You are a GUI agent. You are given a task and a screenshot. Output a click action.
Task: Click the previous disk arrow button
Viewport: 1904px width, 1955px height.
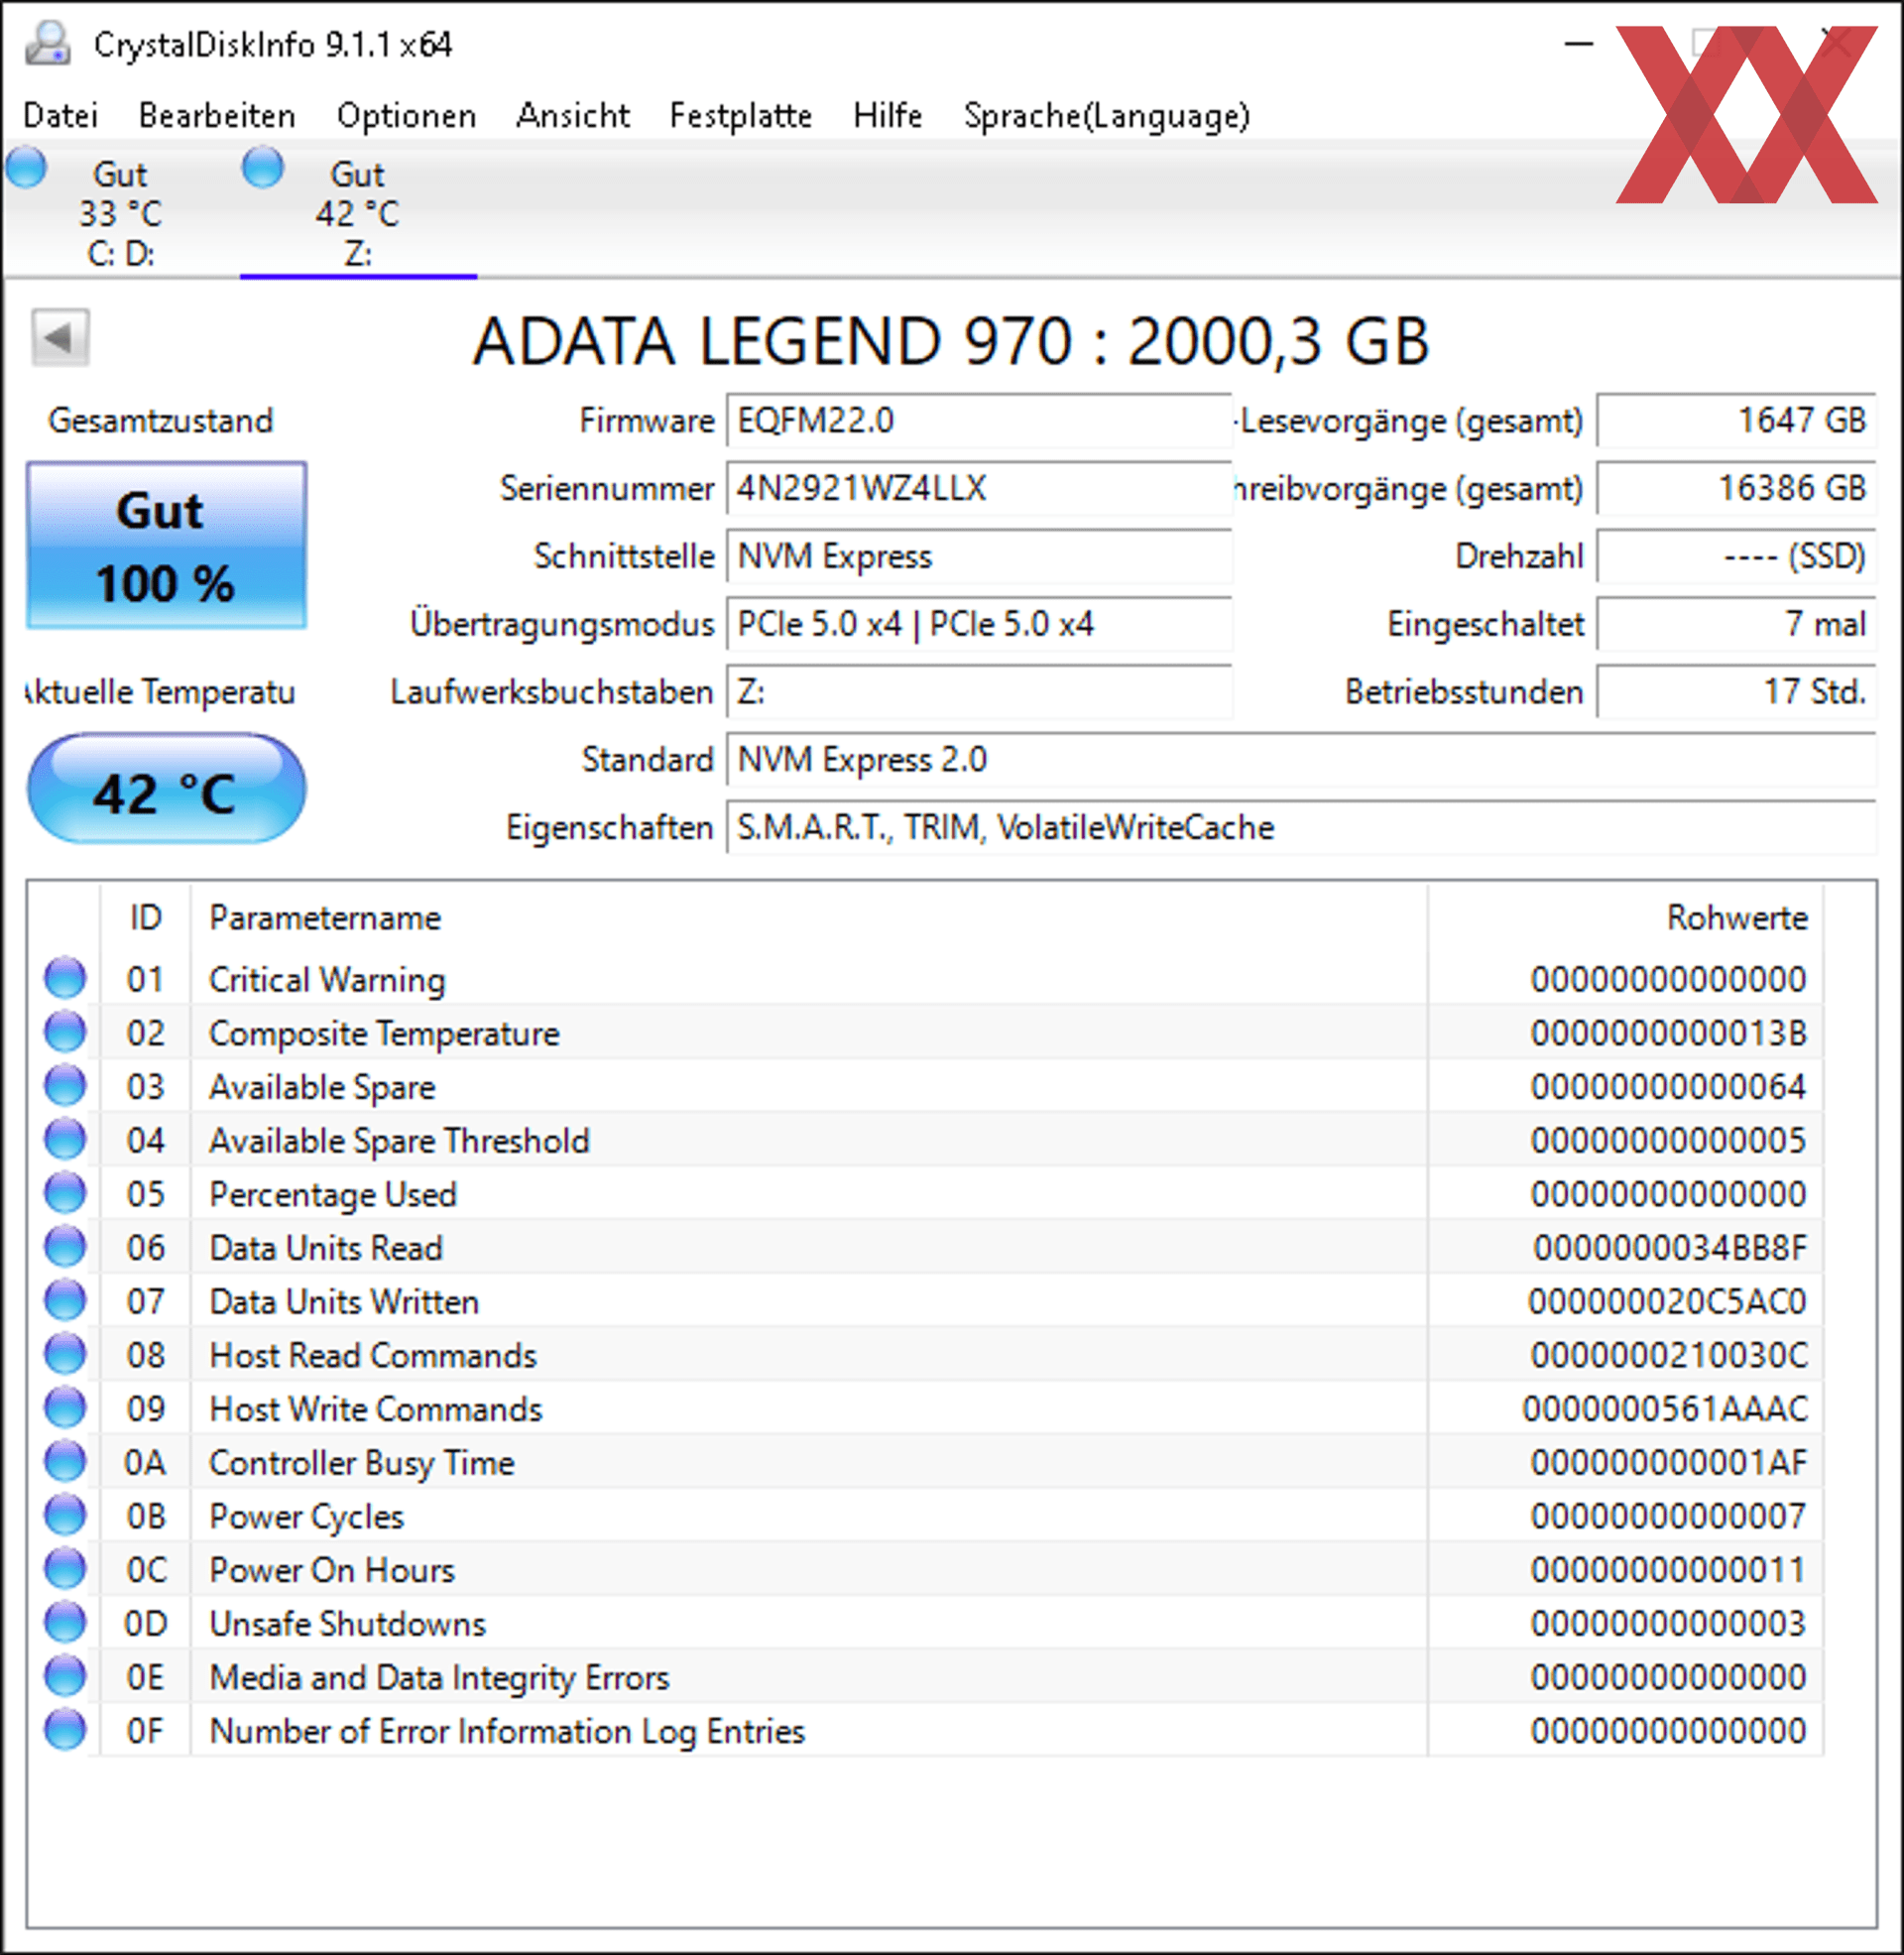(x=60, y=338)
